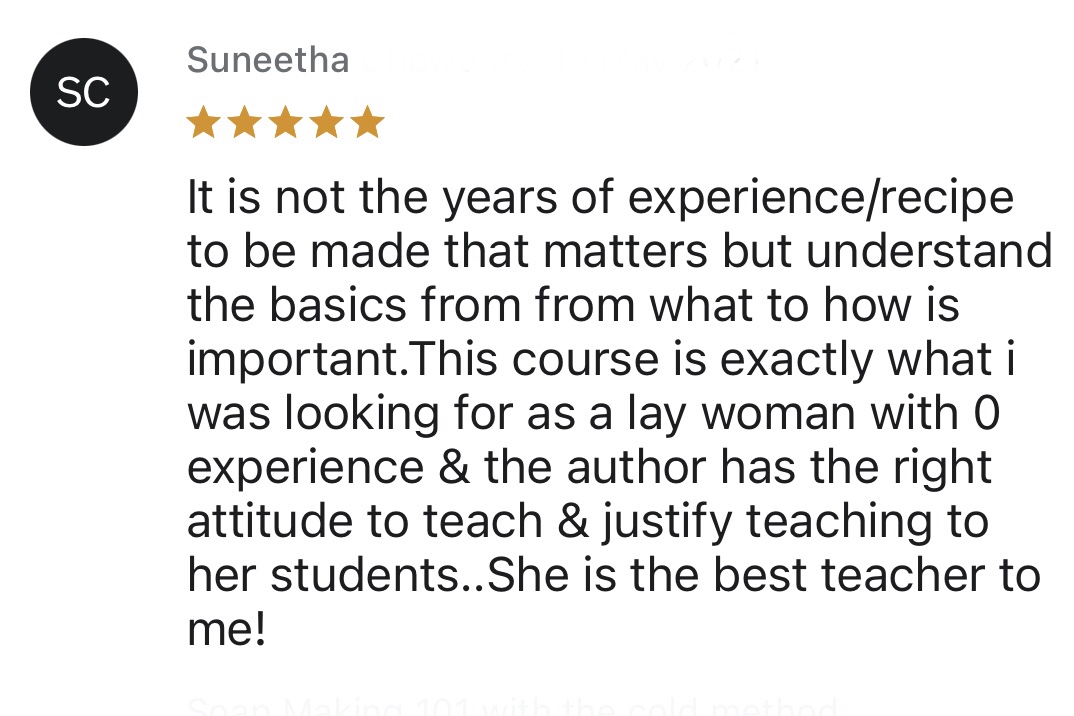
Task: Click "important.This" in the review text
Action: point(342,360)
